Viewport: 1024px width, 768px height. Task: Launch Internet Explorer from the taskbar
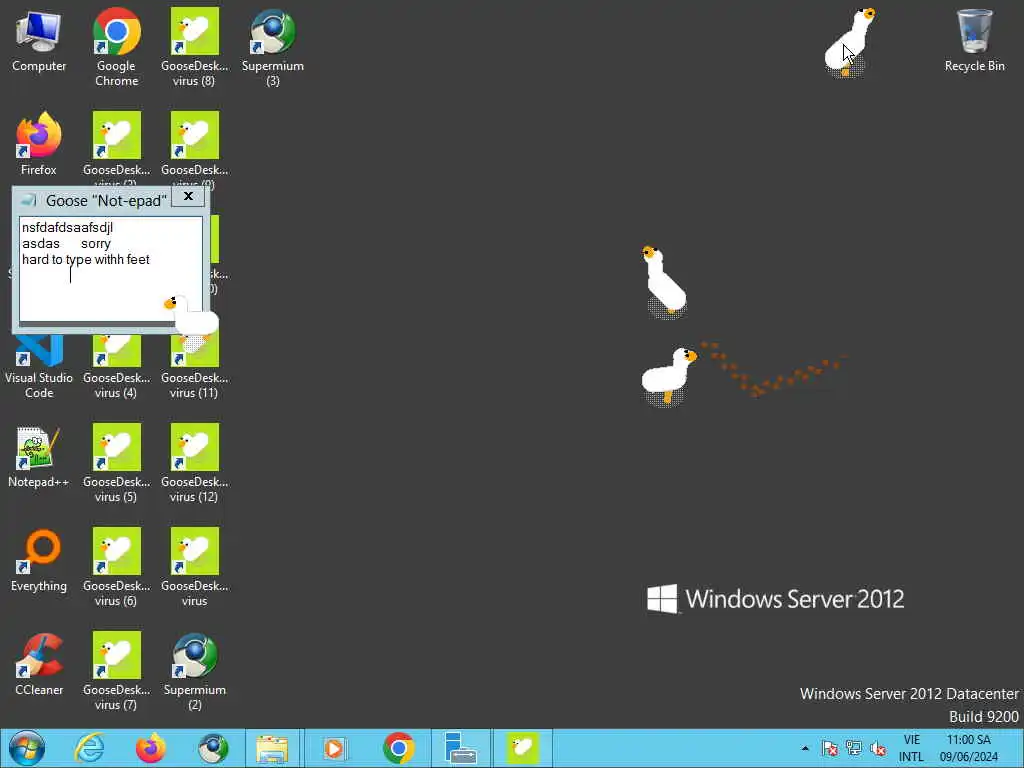tap(89, 748)
